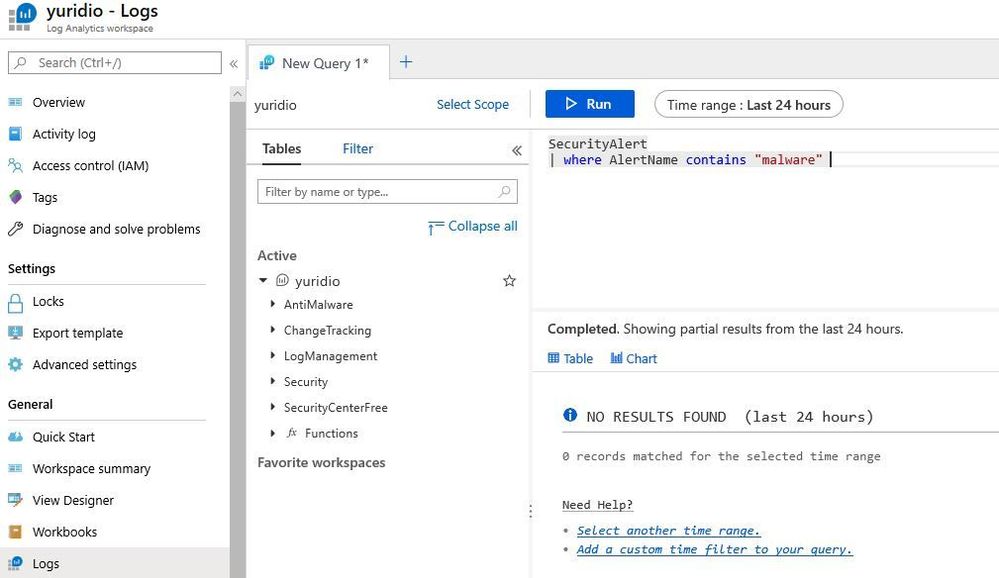Screen dimensions: 999x578
Task: Click the fx Functions icon
Action: 292,433
